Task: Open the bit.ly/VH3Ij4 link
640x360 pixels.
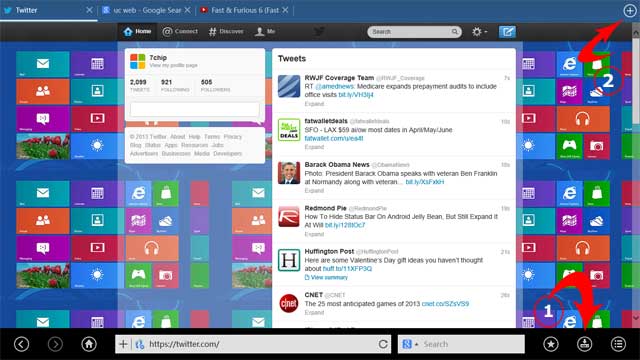Action: [x=356, y=95]
